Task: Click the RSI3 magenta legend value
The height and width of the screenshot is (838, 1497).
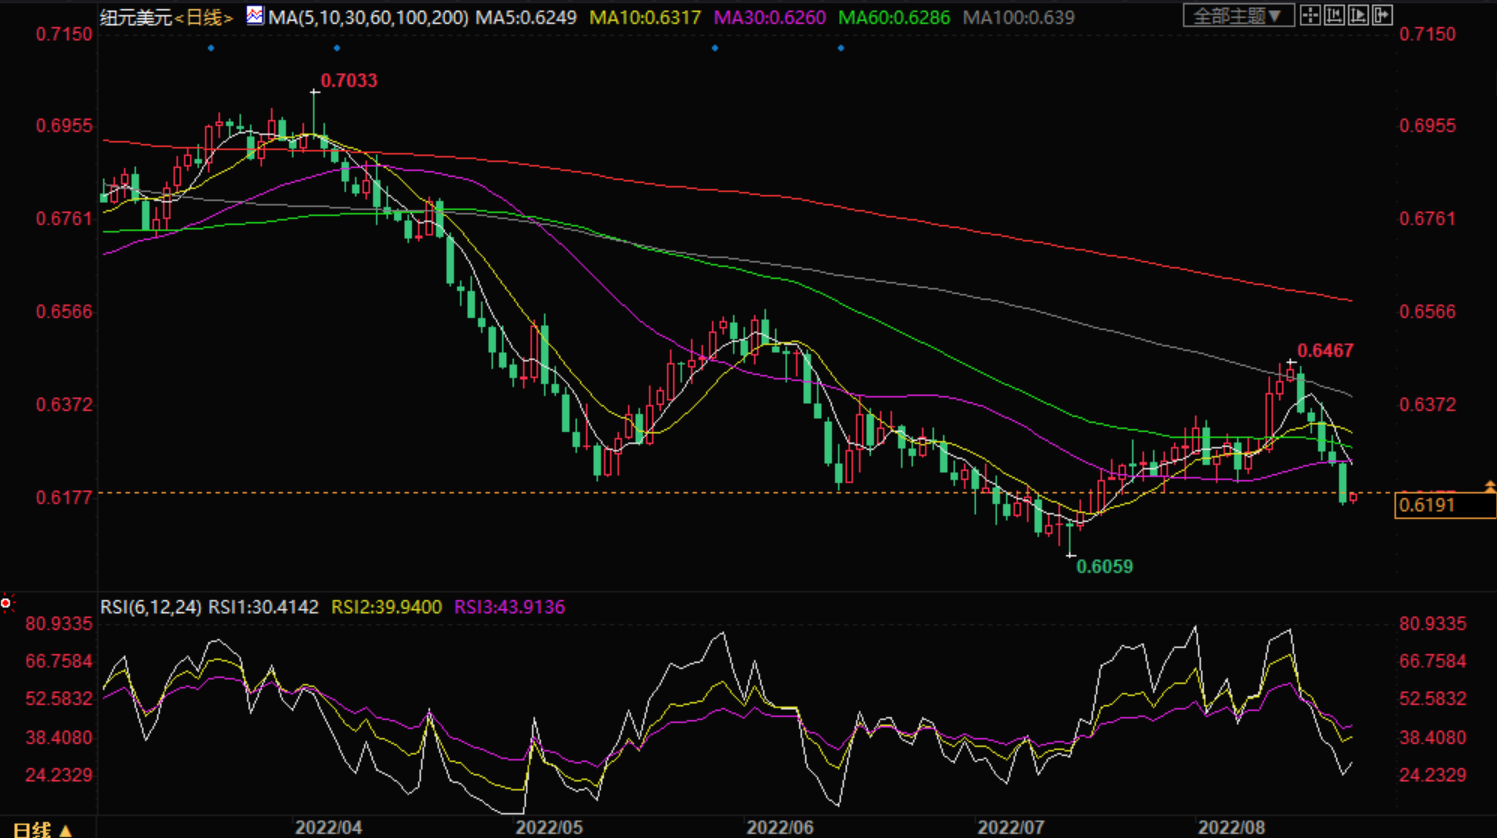Action: tap(509, 607)
